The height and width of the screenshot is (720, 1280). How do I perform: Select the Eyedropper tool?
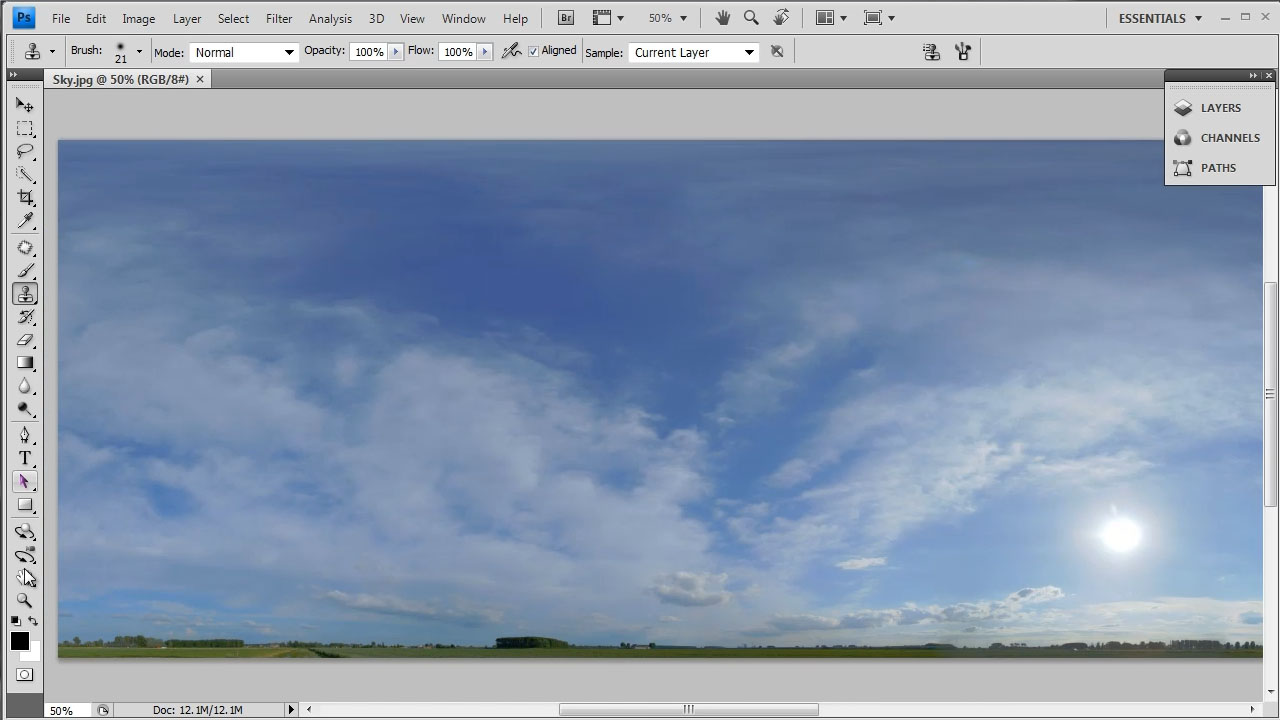[25, 221]
